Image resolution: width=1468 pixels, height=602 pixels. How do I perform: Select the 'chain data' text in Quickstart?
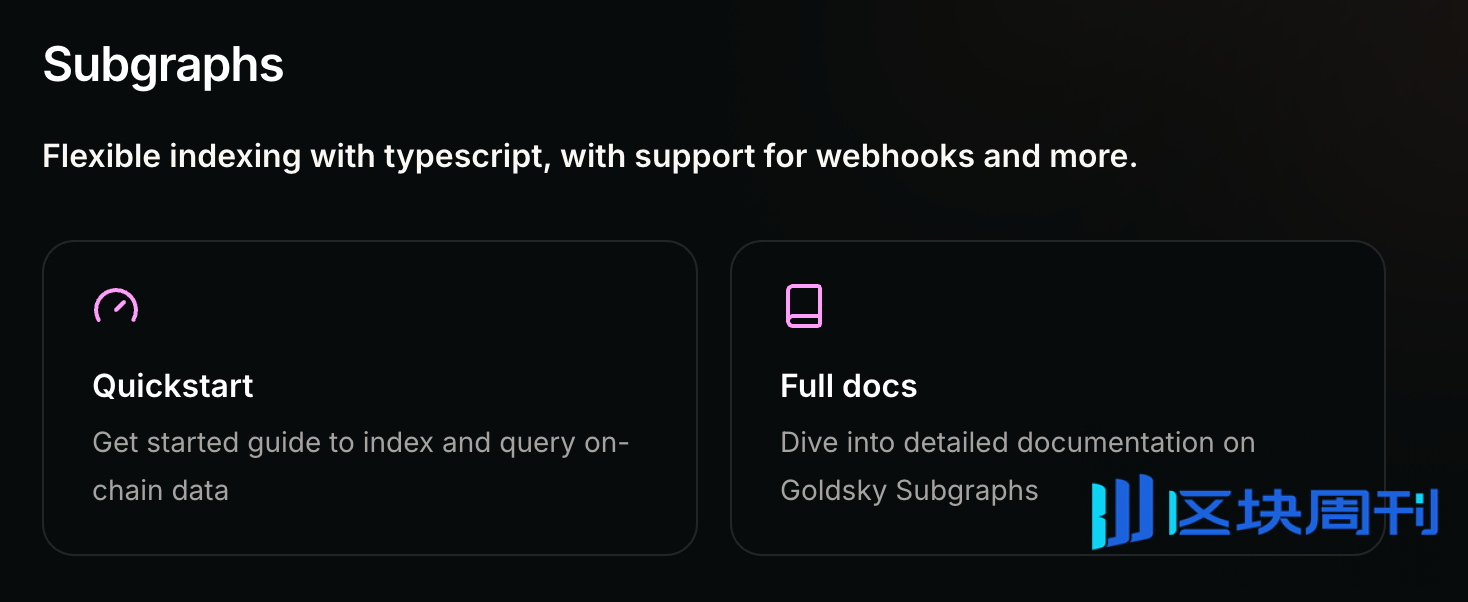tap(160, 490)
